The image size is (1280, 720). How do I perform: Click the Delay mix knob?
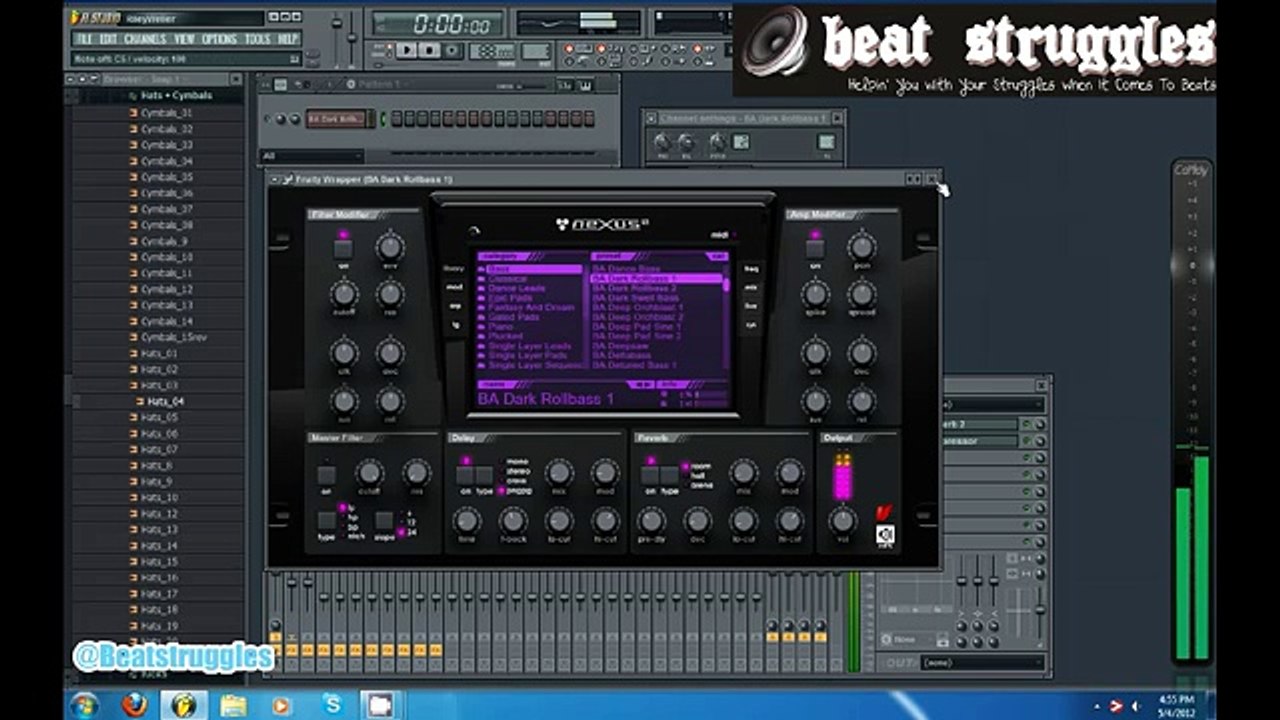click(559, 473)
